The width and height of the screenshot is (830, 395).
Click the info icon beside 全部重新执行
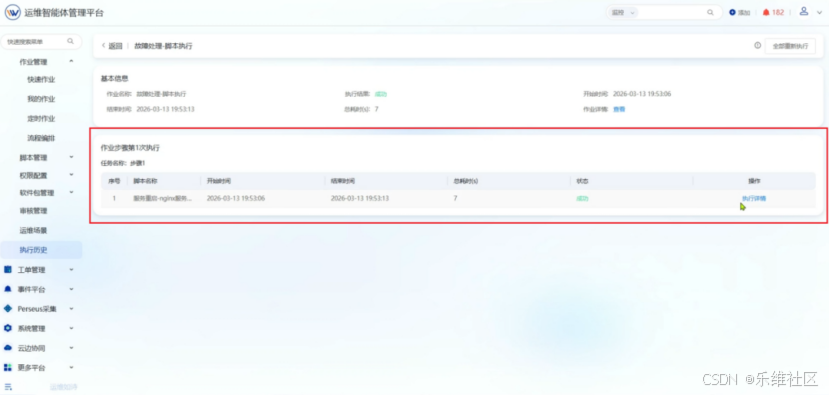pos(757,46)
